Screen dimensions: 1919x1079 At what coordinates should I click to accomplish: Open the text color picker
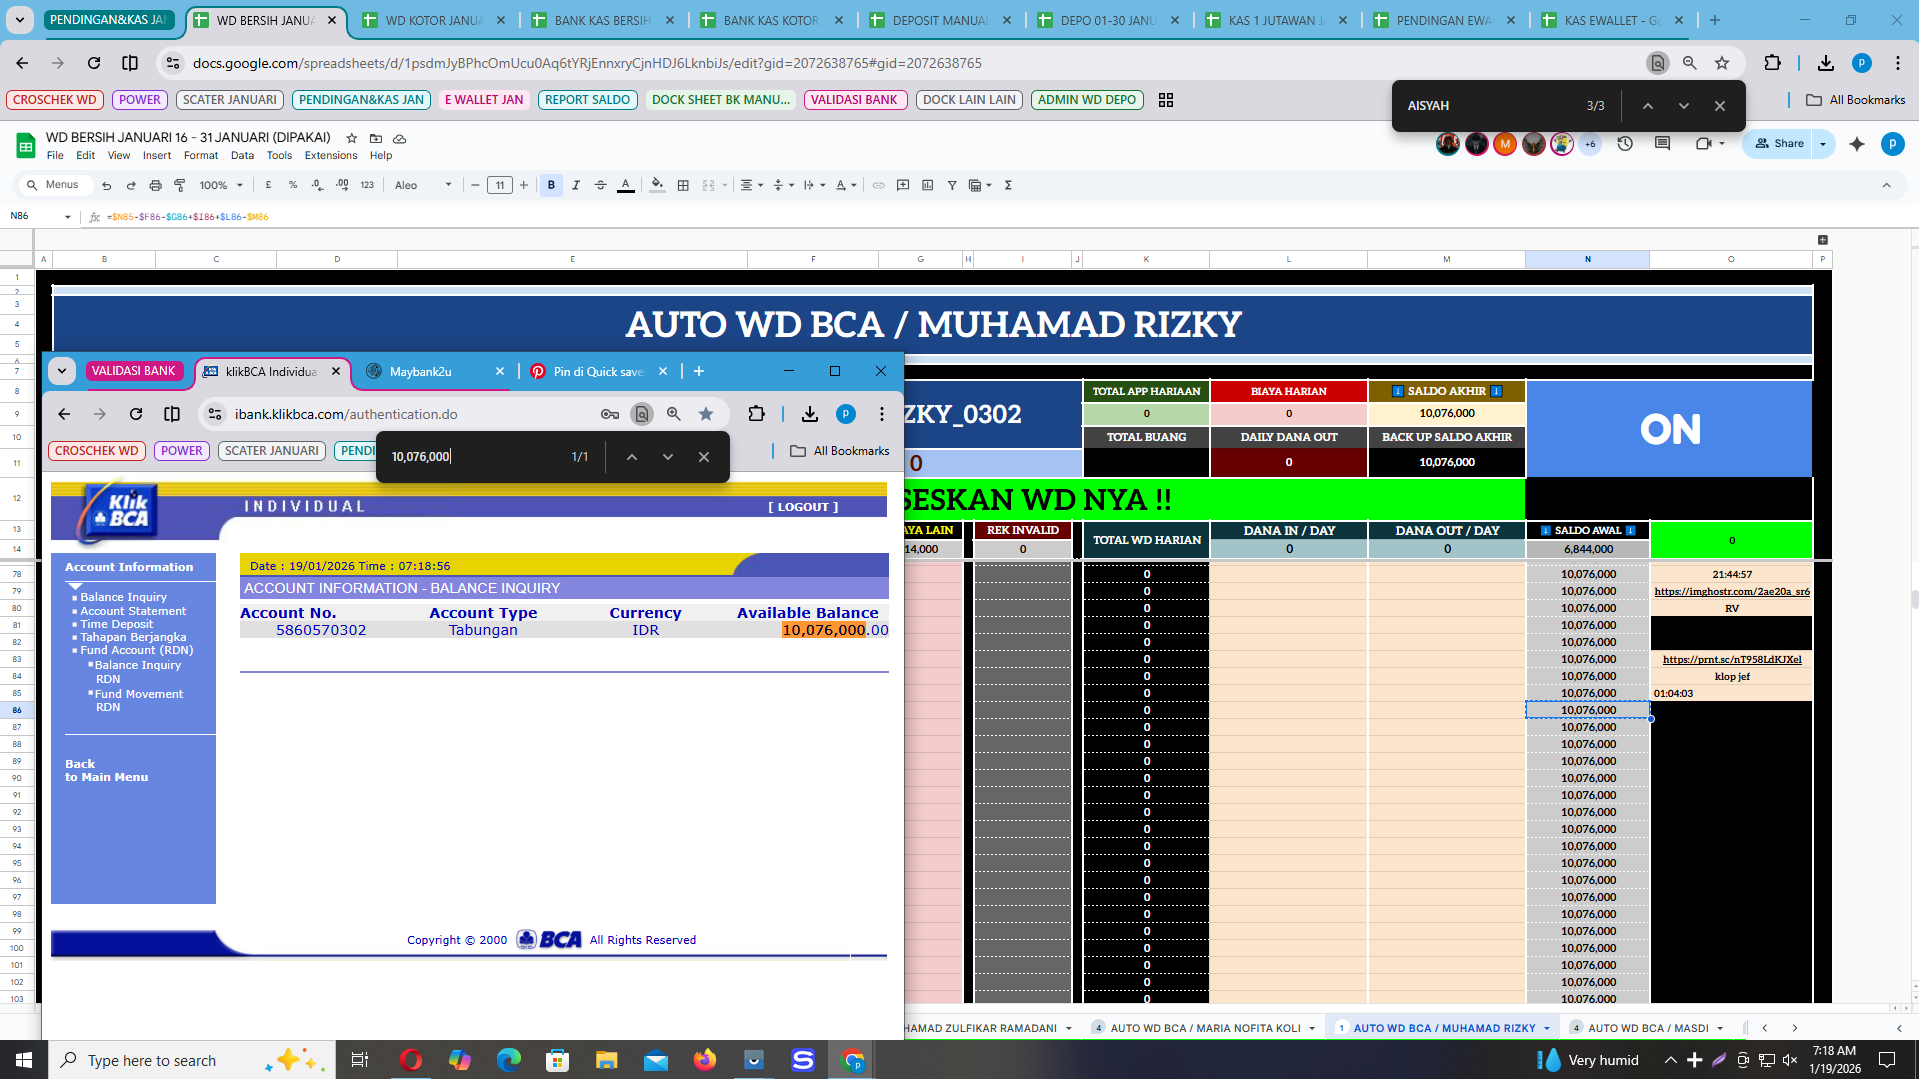coord(625,185)
